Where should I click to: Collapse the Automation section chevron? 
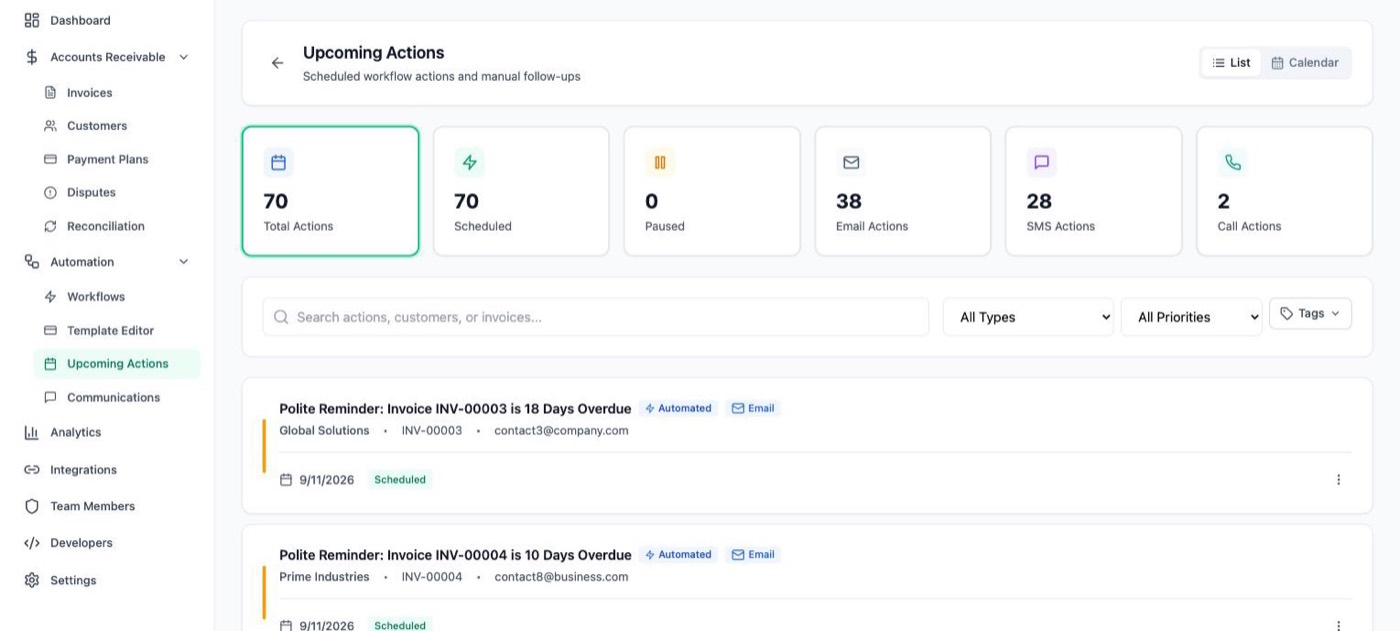[183, 262]
